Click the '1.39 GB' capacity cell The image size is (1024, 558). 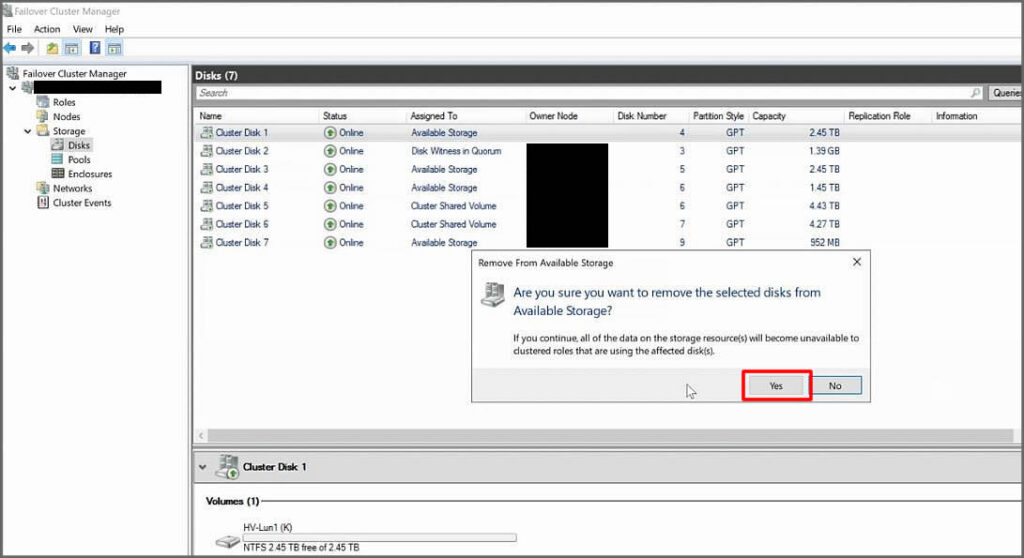tap(824, 151)
